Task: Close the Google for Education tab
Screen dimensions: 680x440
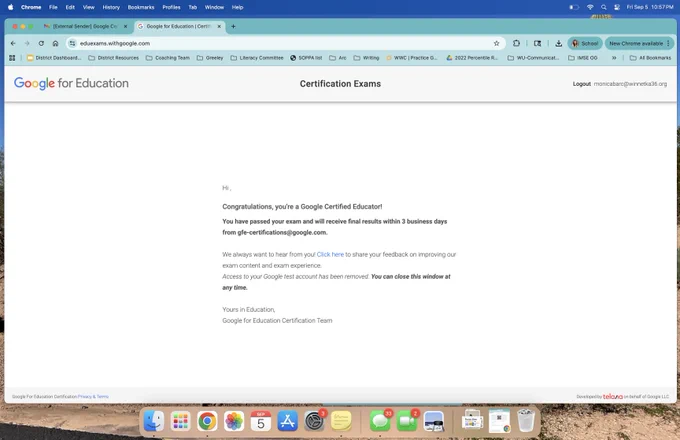Action: point(219,26)
